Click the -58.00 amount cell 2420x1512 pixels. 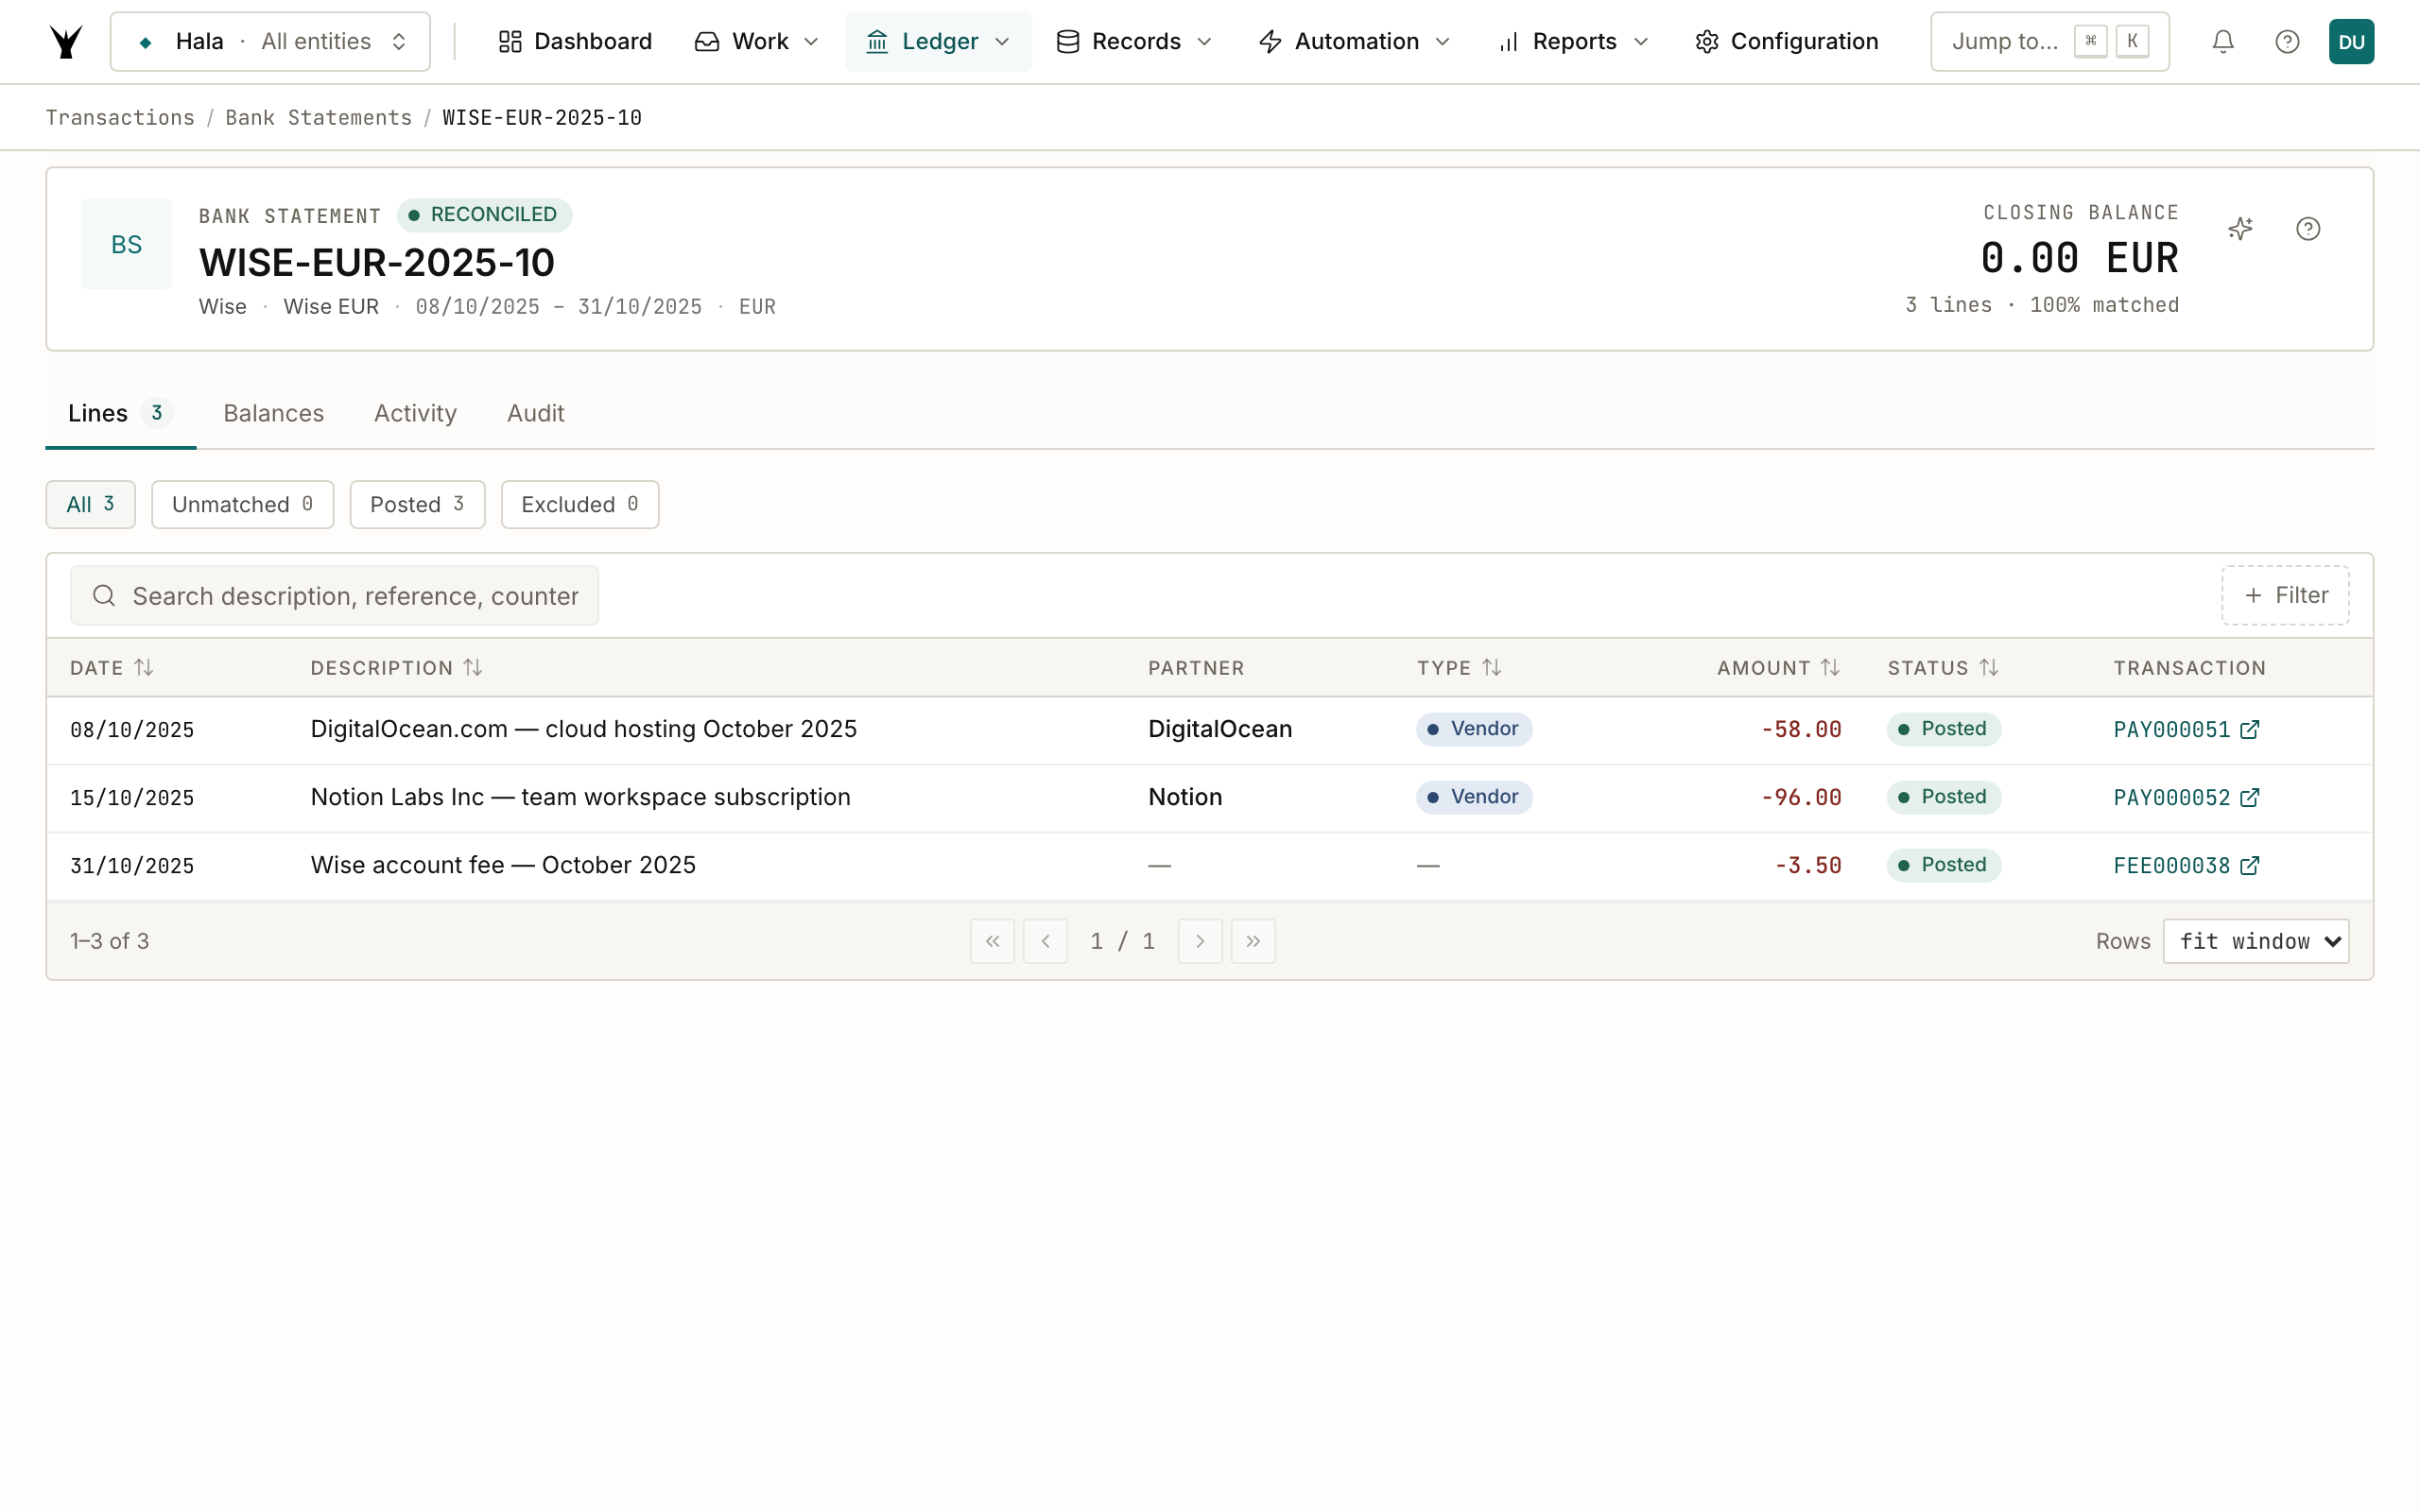(1801, 730)
